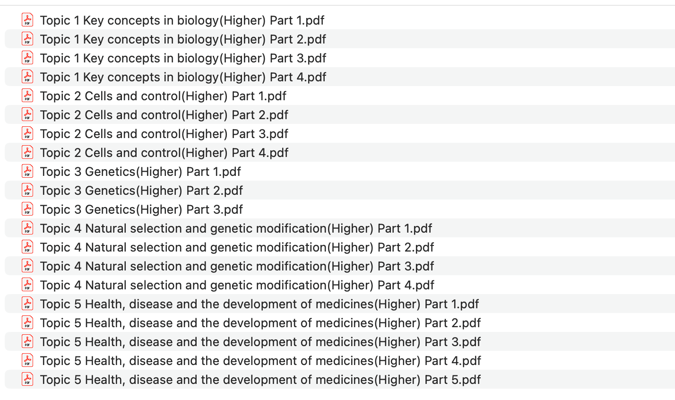
Task: Select Topic 3 Genetics Part 2.pdf file
Action: pos(141,191)
